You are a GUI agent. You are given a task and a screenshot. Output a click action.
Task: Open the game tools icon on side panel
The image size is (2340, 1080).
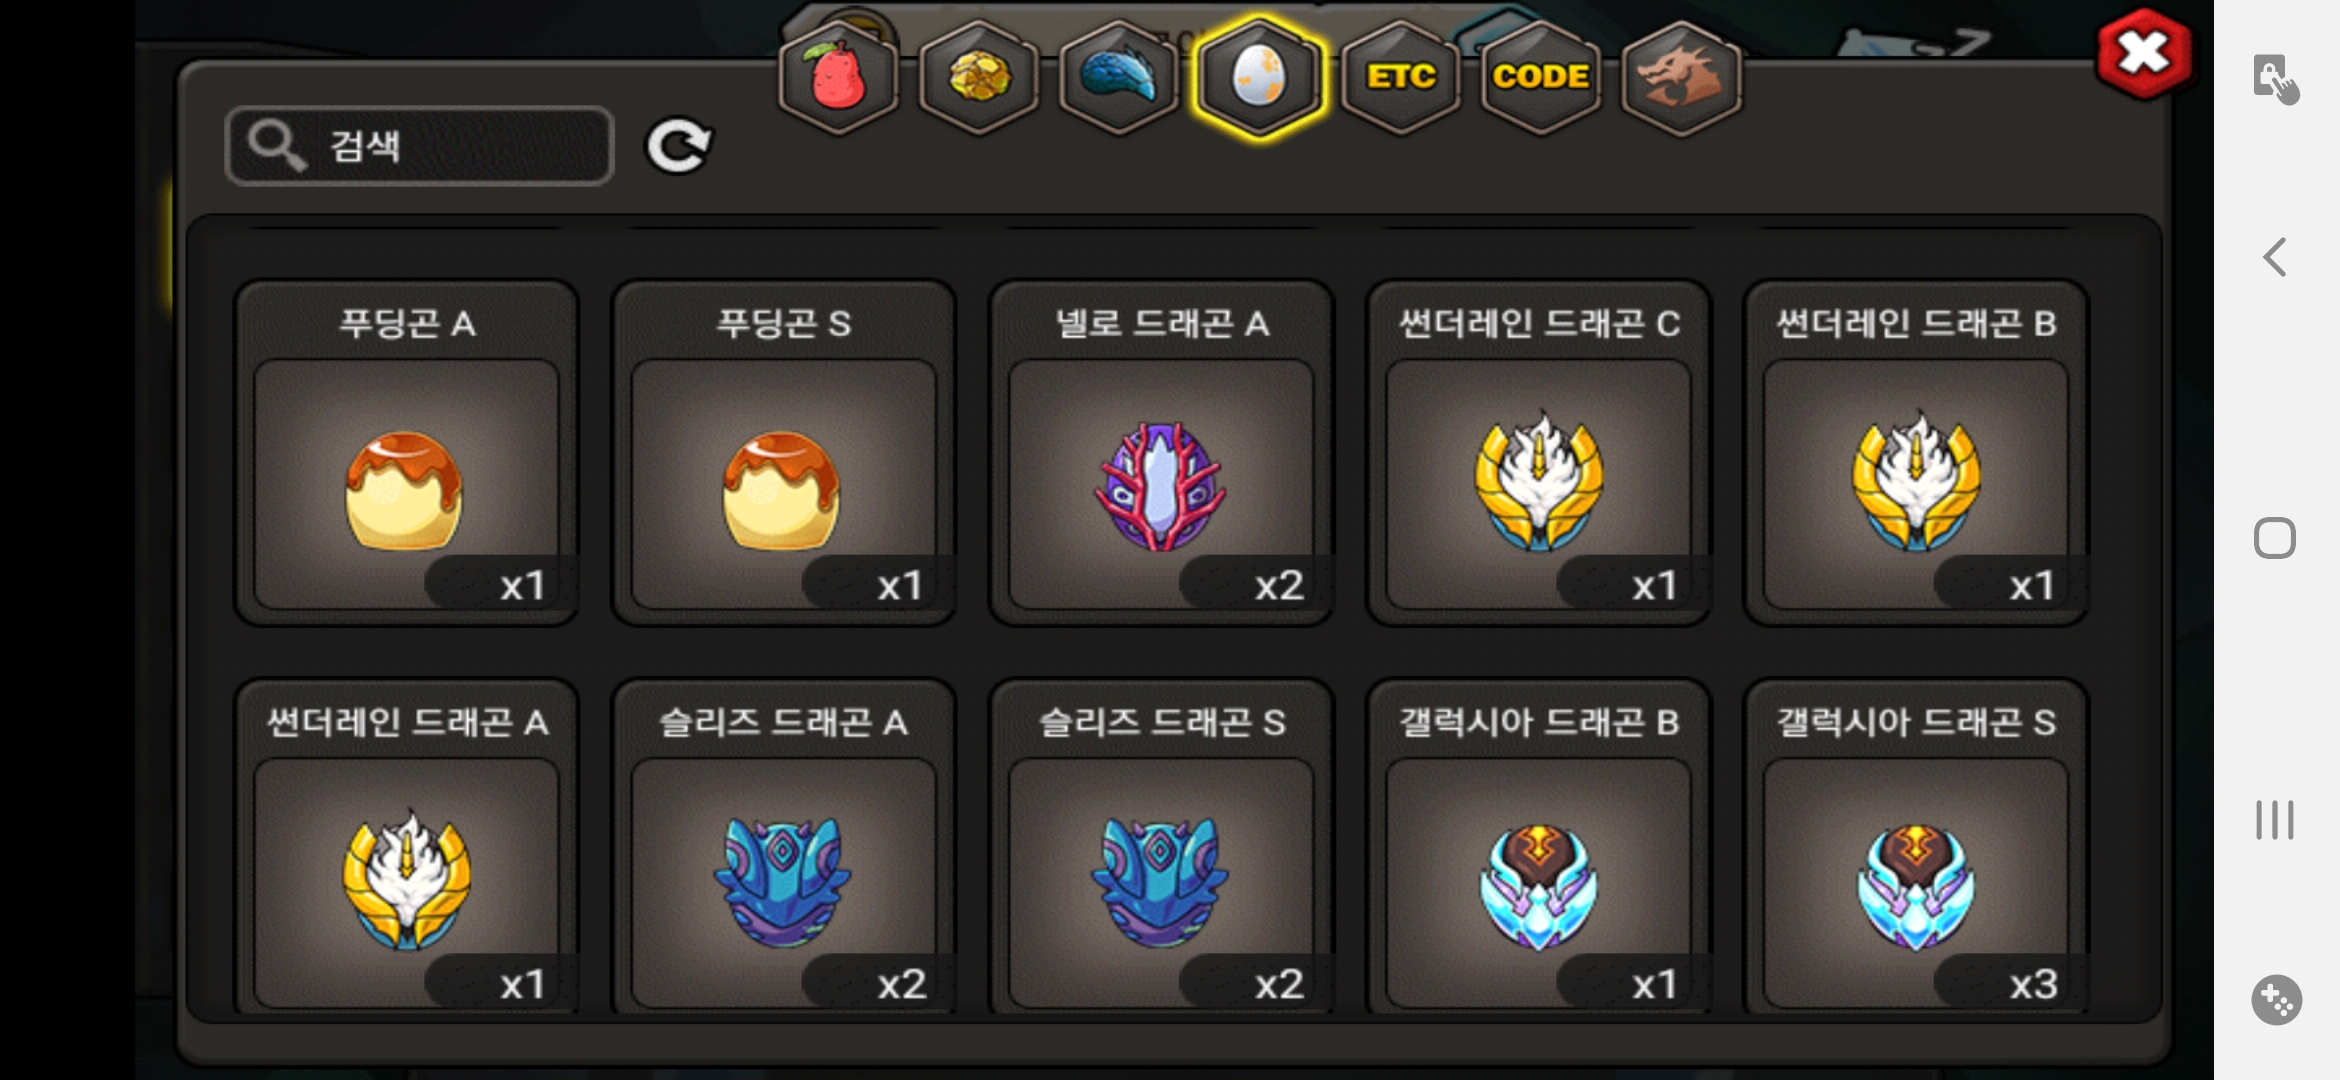point(2276,999)
